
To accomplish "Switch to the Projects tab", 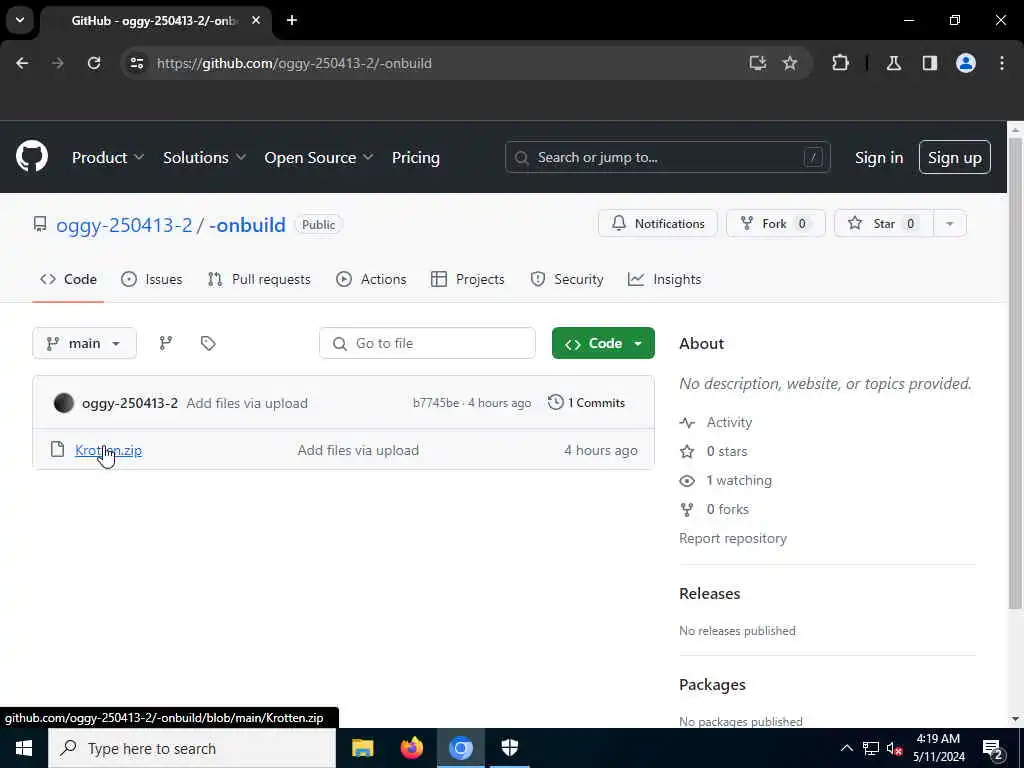I will click(x=468, y=279).
